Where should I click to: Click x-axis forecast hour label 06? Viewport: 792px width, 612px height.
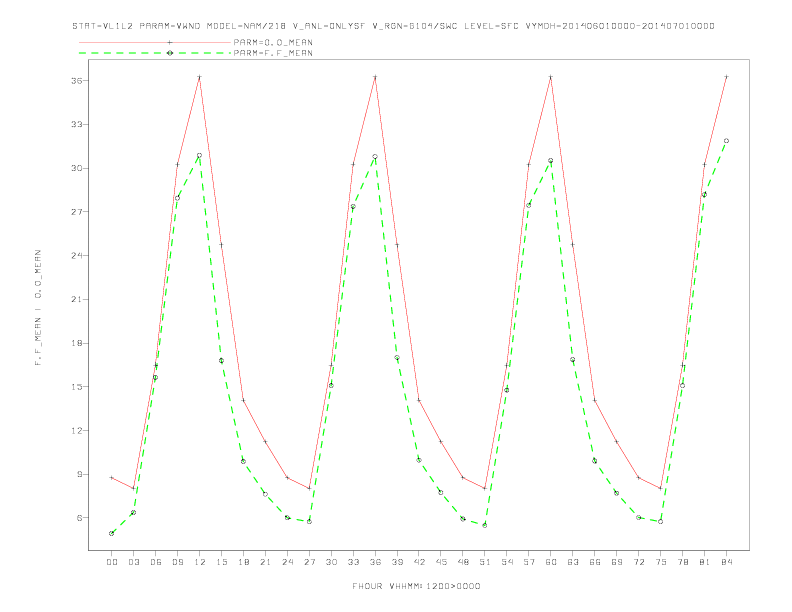click(156, 562)
